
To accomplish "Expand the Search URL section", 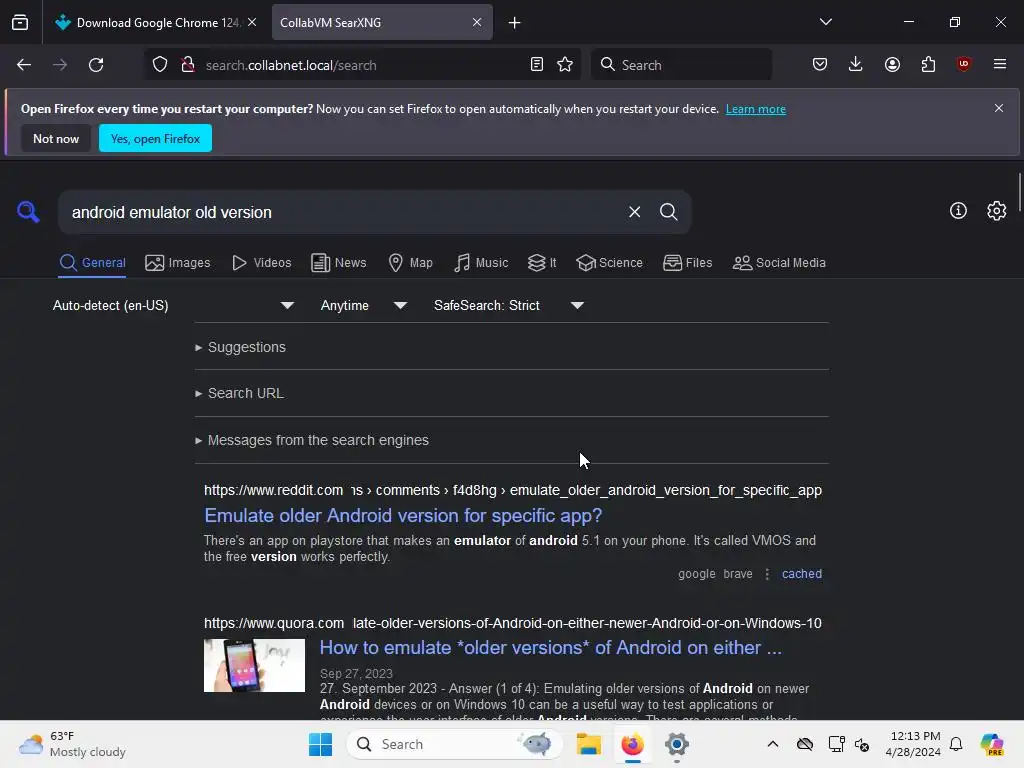I will (239, 393).
